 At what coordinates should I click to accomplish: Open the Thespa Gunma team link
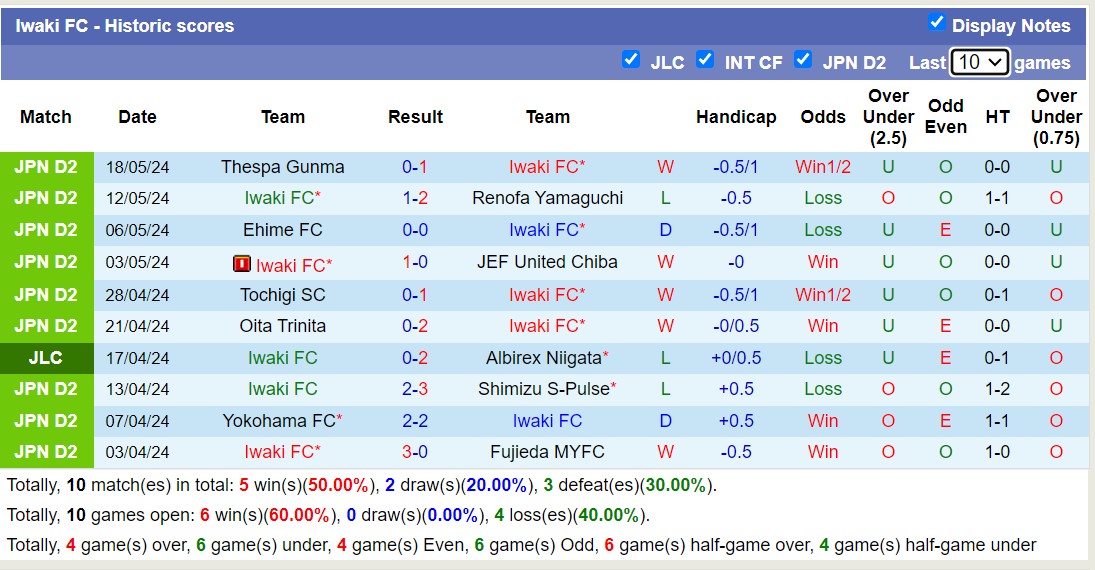coord(283,167)
